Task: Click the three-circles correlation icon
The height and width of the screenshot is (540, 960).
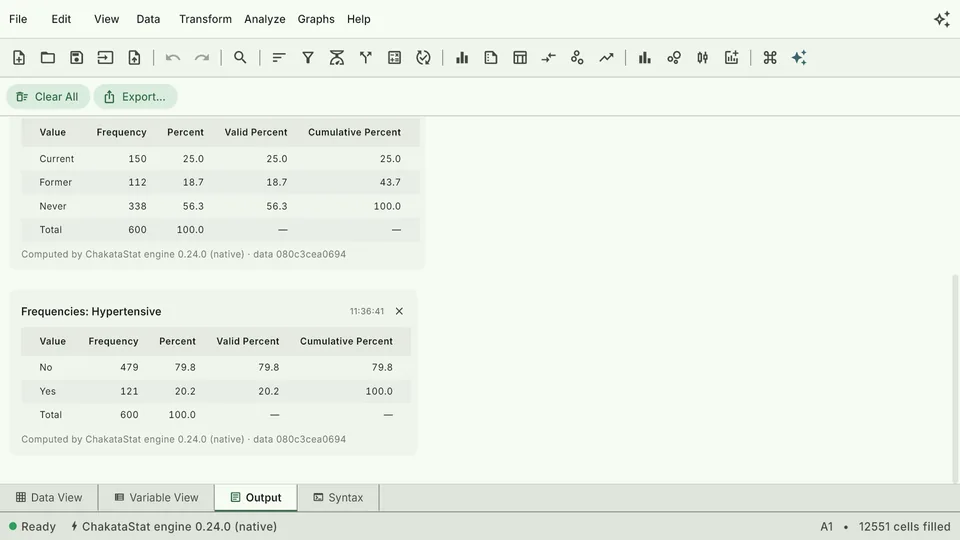Action: (x=577, y=58)
